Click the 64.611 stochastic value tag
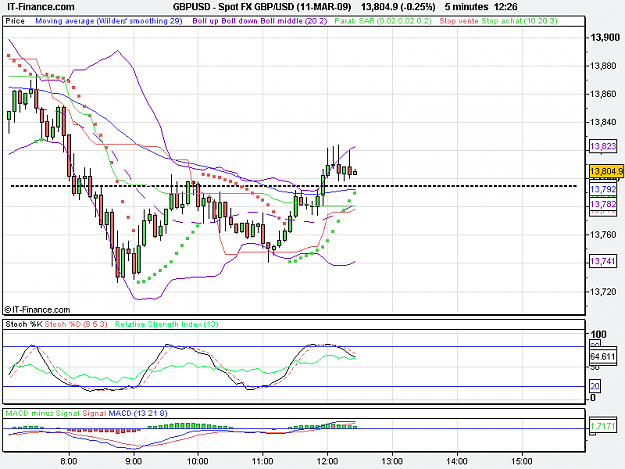 click(x=603, y=356)
